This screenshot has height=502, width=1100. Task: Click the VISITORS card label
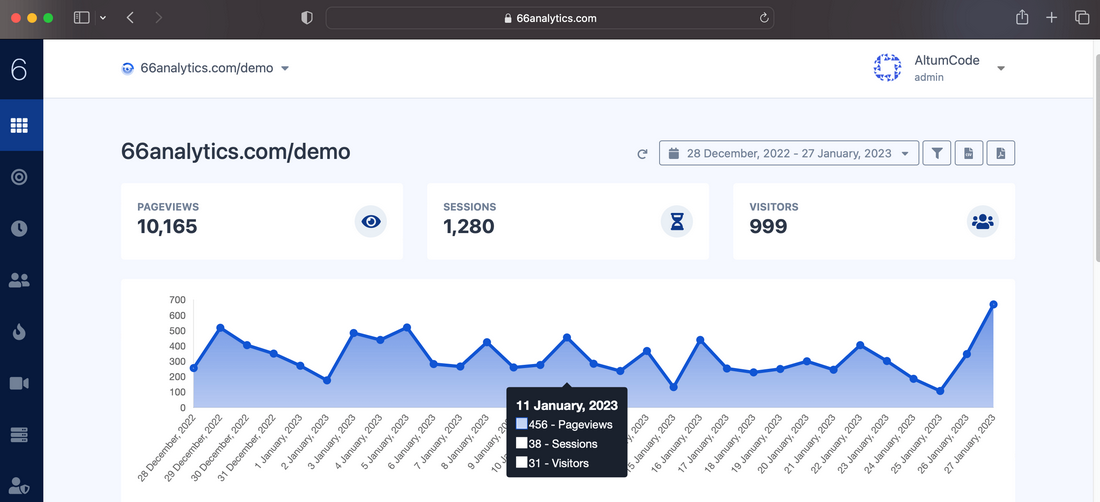tap(773, 207)
